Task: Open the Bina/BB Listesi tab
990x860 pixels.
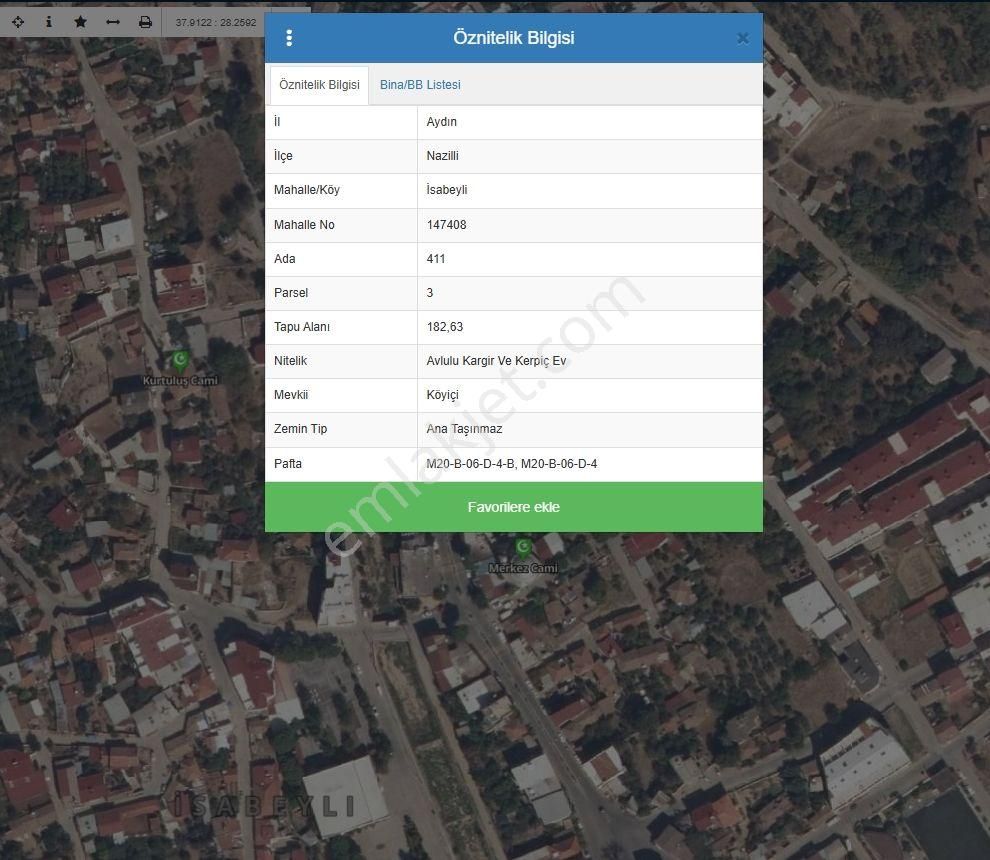Action: click(420, 85)
